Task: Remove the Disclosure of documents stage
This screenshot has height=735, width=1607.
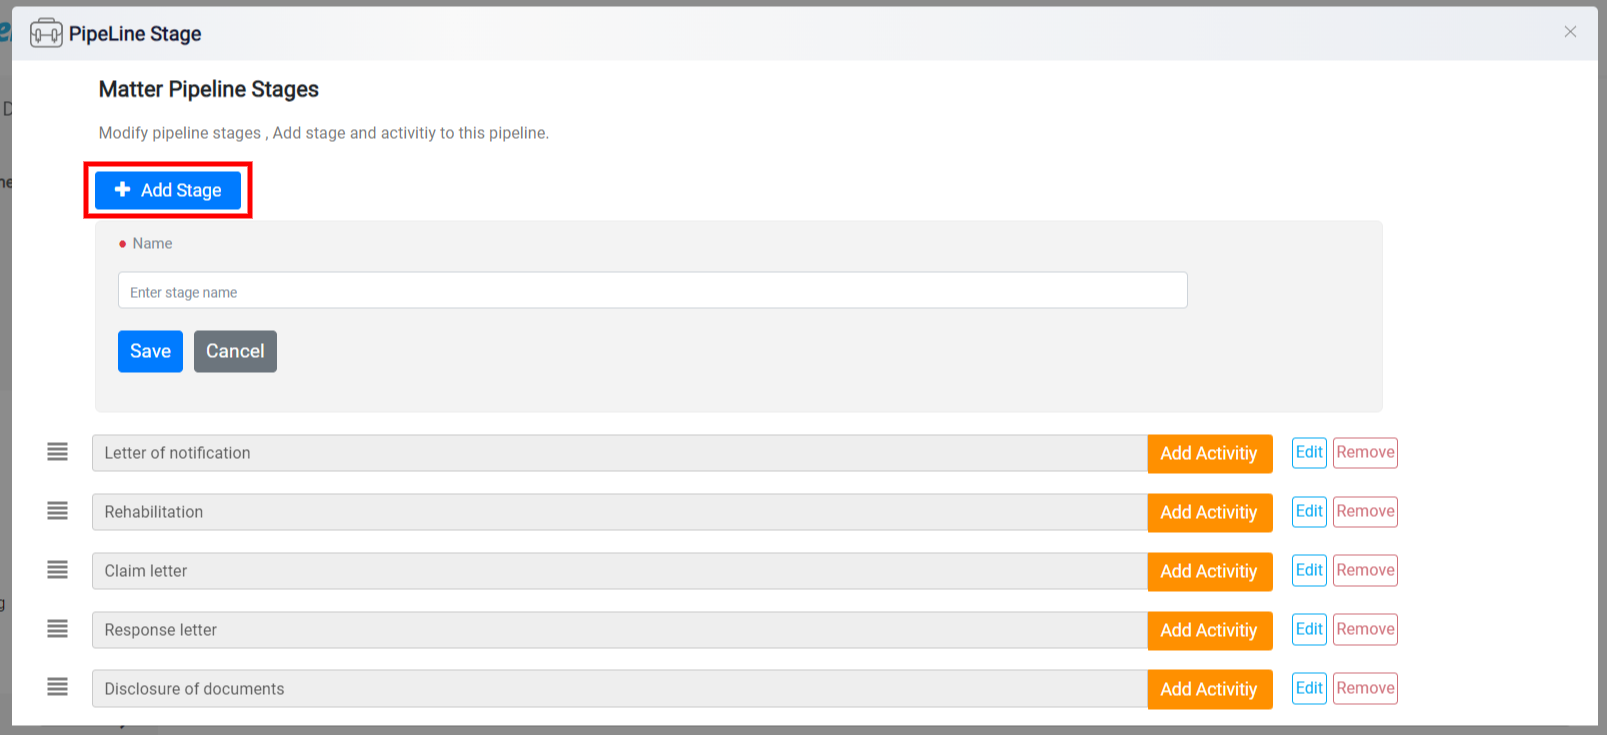Action: tap(1365, 688)
